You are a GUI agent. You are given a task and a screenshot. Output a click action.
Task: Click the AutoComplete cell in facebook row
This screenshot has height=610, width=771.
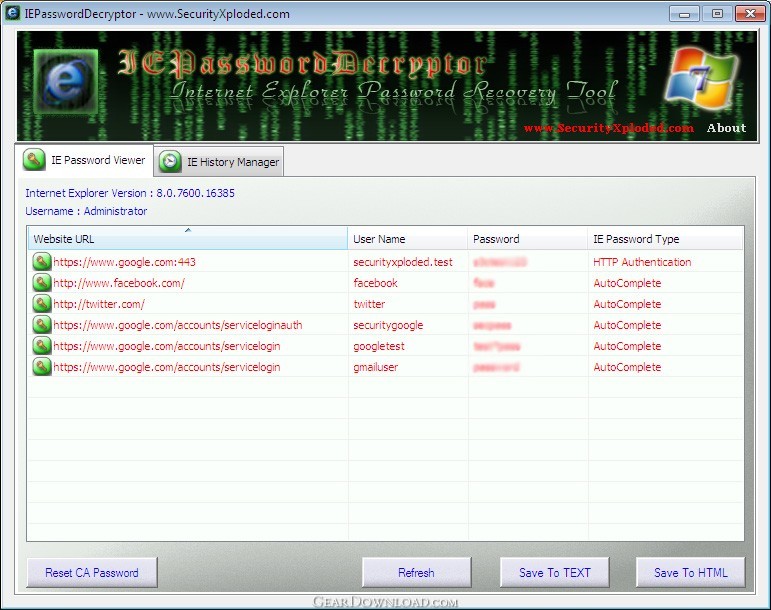[627, 283]
